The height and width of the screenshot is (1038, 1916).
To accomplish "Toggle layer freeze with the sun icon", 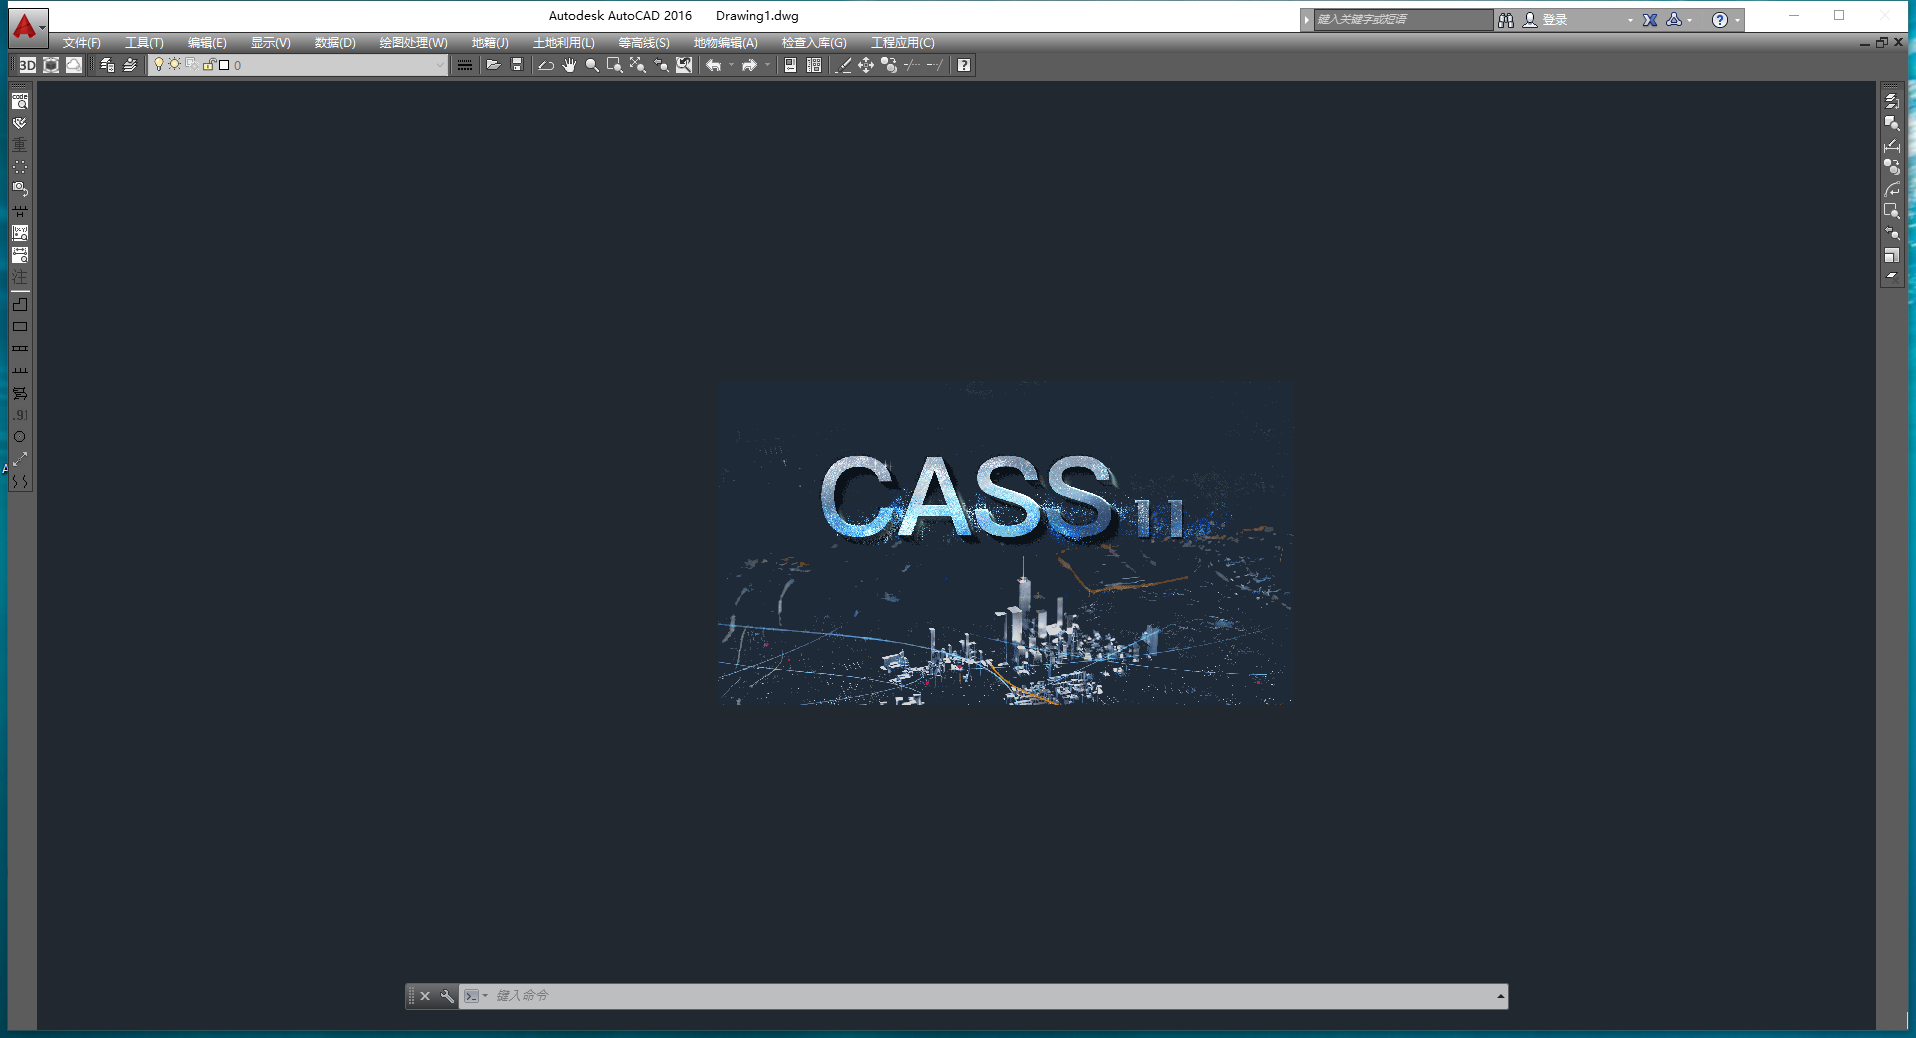I will 175,64.
